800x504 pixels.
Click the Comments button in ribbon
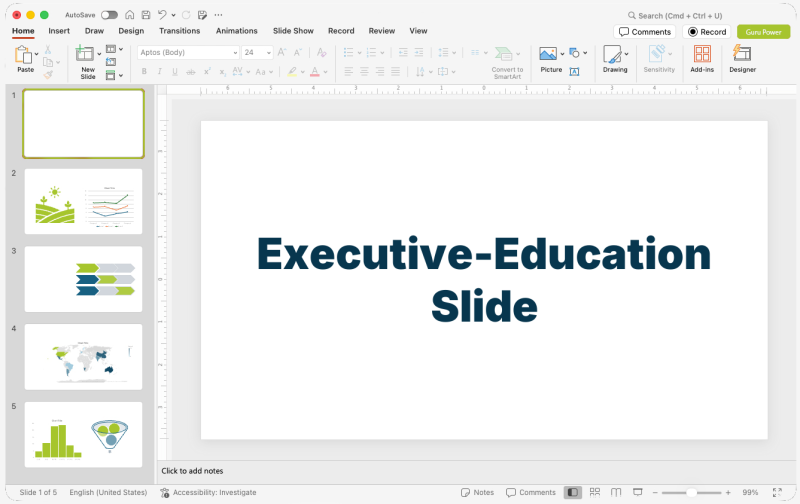pyautogui.click(x=644, y=32)
